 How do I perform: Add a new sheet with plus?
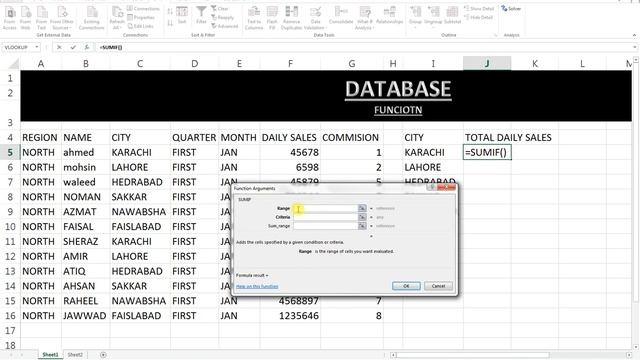tap(103, 355)
